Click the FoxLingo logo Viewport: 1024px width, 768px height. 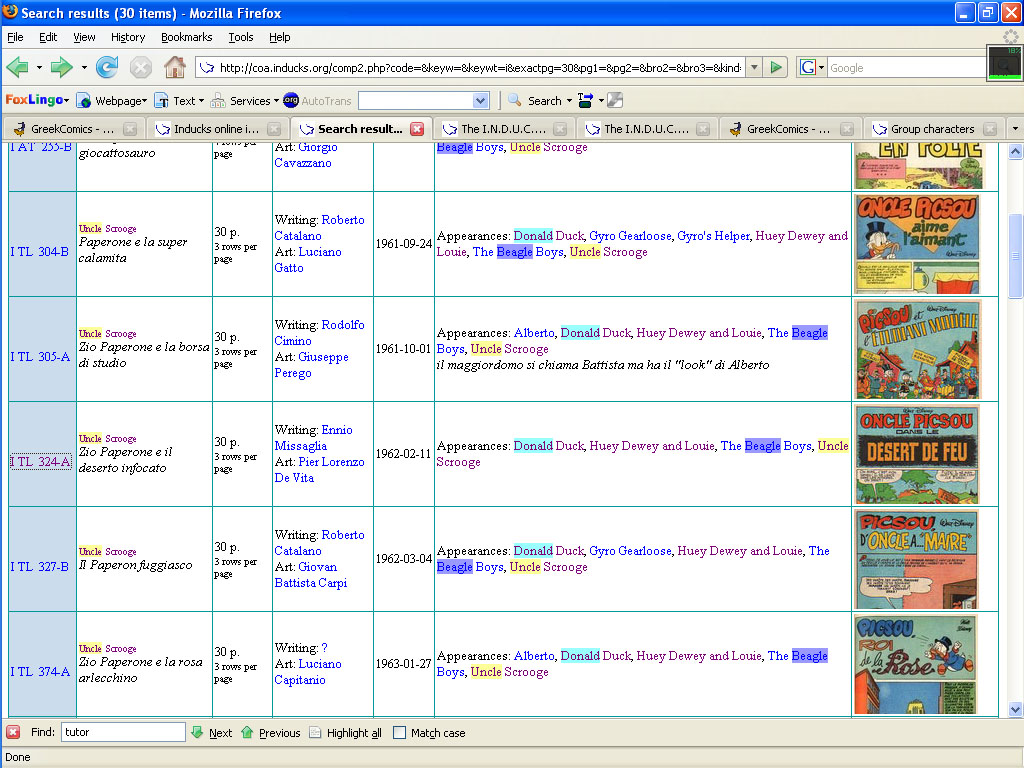(x=34, y=100)
